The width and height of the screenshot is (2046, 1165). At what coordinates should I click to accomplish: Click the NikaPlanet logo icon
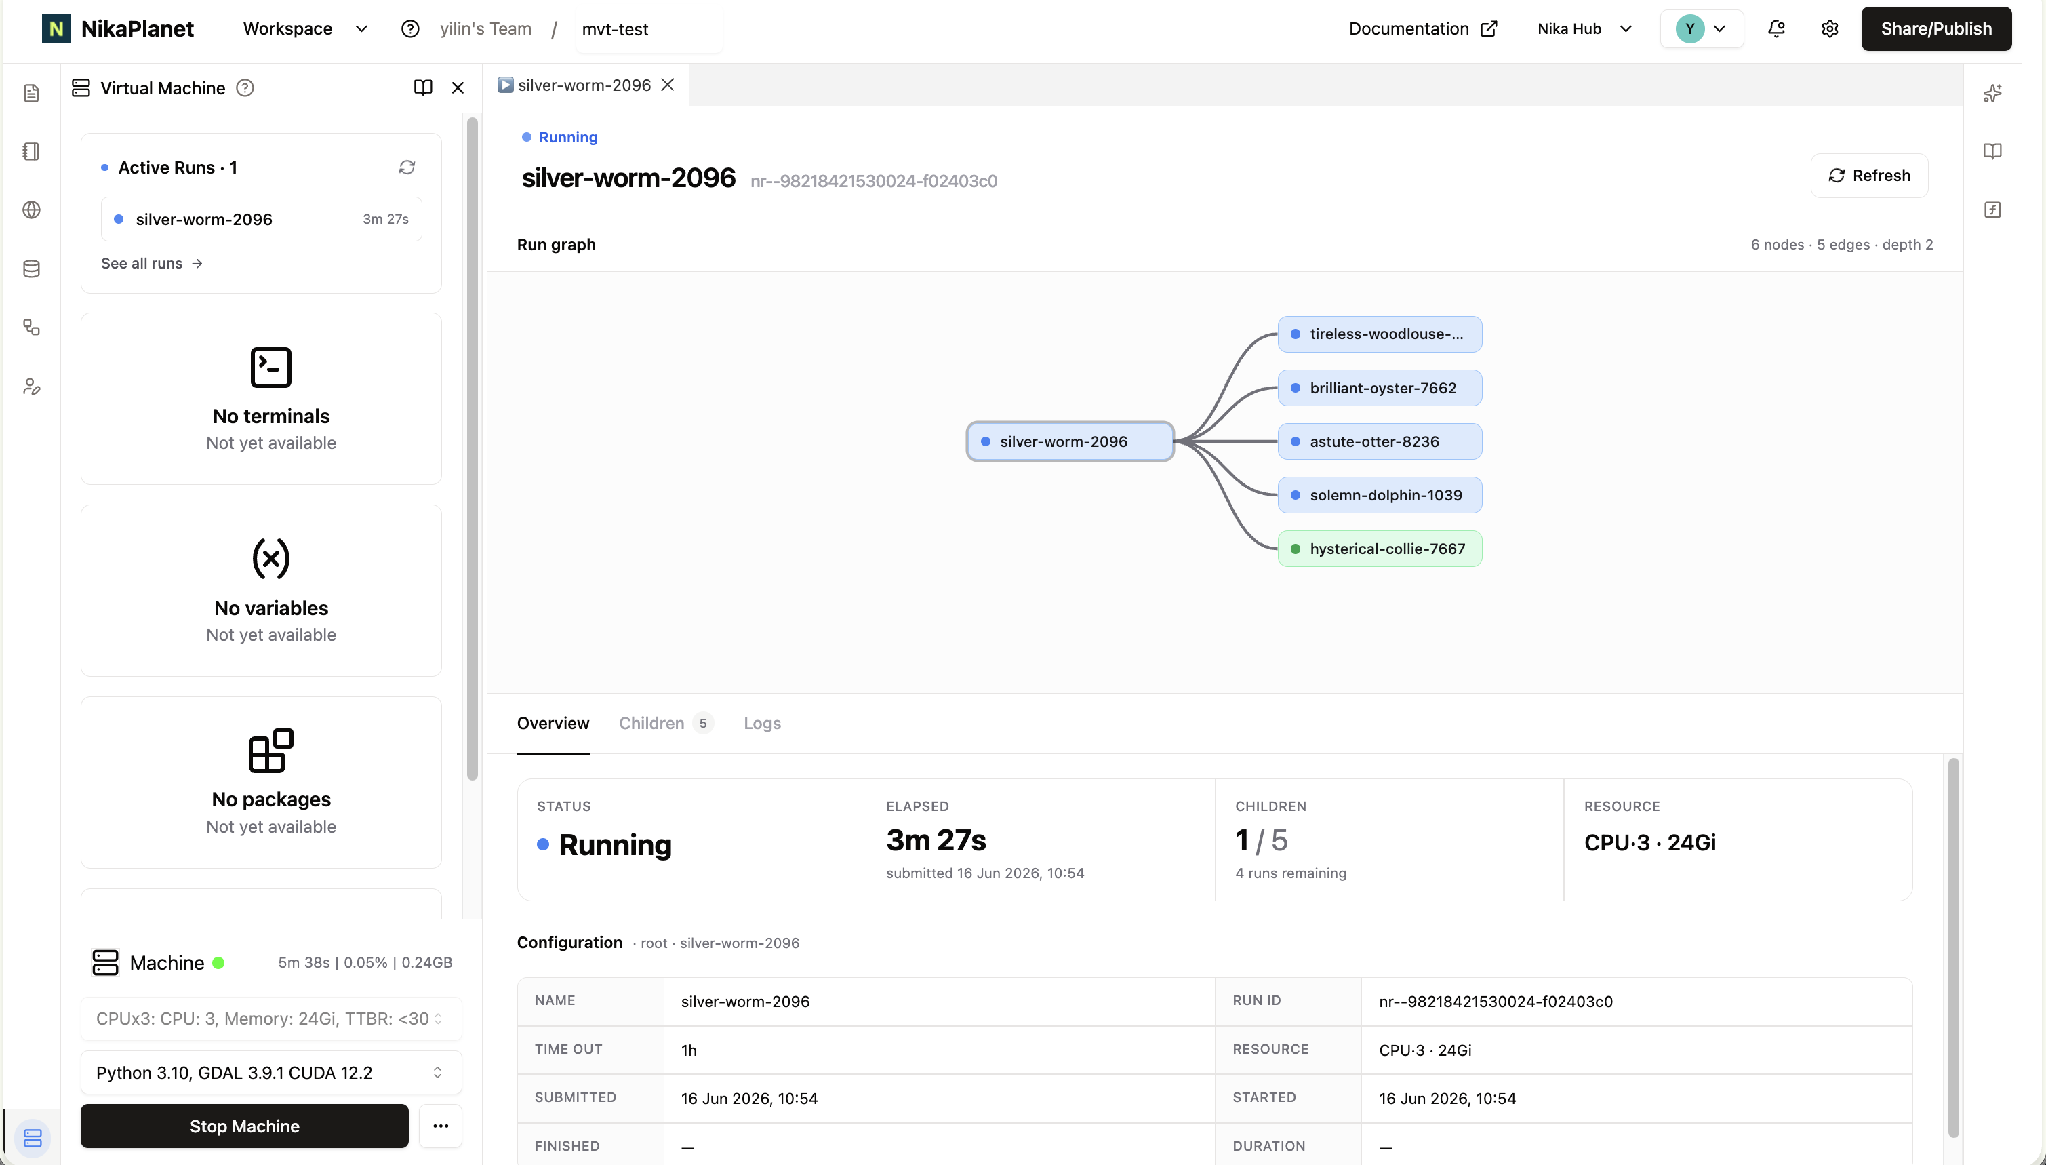click(56, 29)
